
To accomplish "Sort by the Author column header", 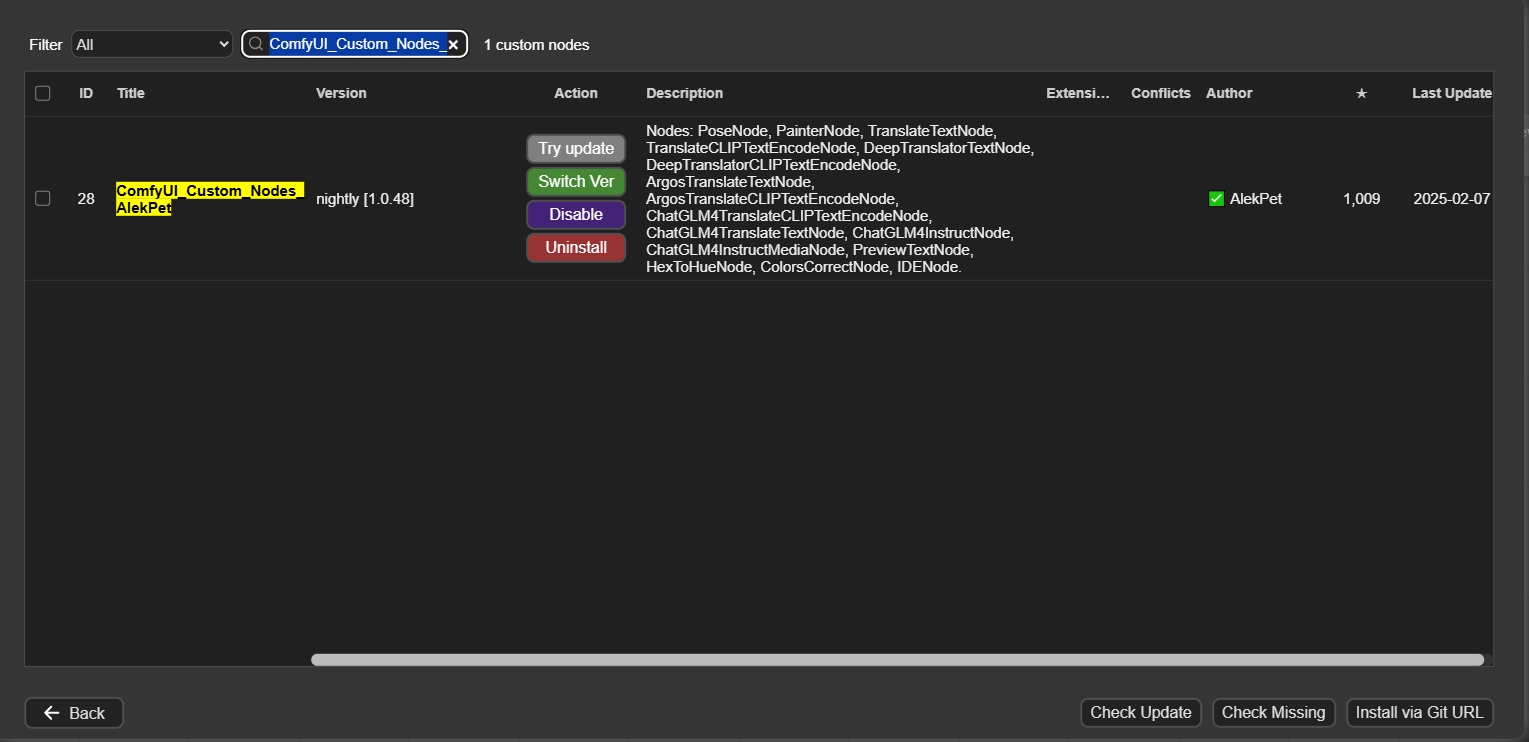I will (x=1229, y=93).
